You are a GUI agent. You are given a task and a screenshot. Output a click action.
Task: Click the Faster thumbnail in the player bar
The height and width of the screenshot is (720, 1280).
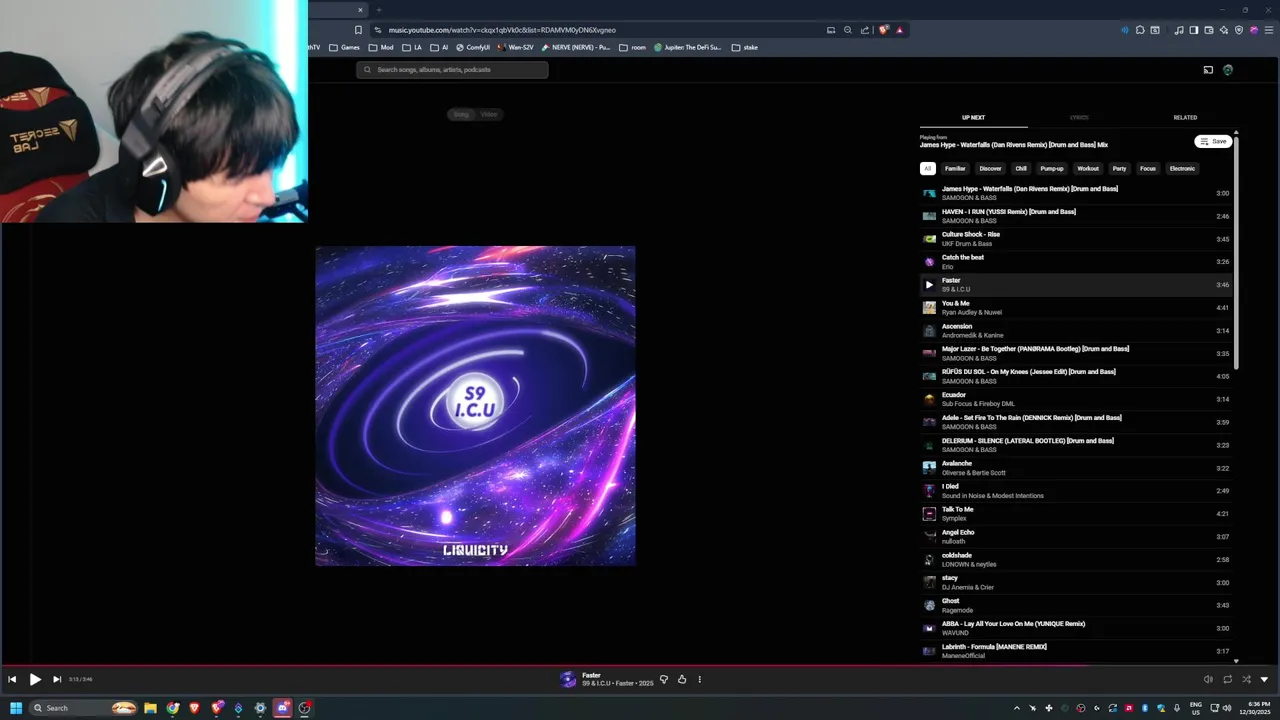point(568,679)
